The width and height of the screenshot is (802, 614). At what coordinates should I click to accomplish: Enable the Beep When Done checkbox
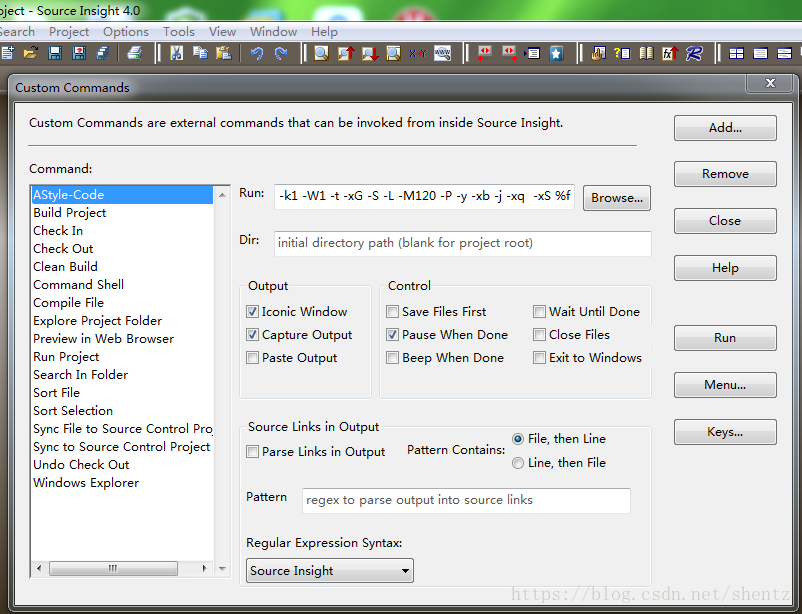pos(392,358)
